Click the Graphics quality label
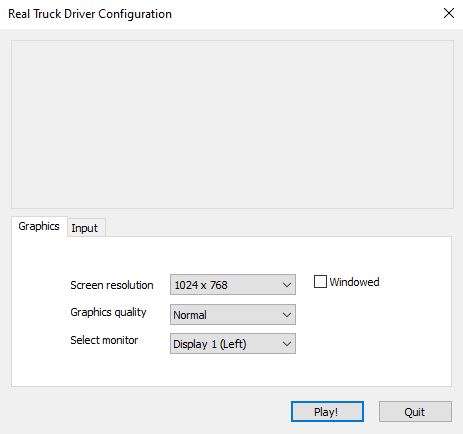The height and width of the screenshot is (434, 463). pyautogui.click(x=108, y=313)
